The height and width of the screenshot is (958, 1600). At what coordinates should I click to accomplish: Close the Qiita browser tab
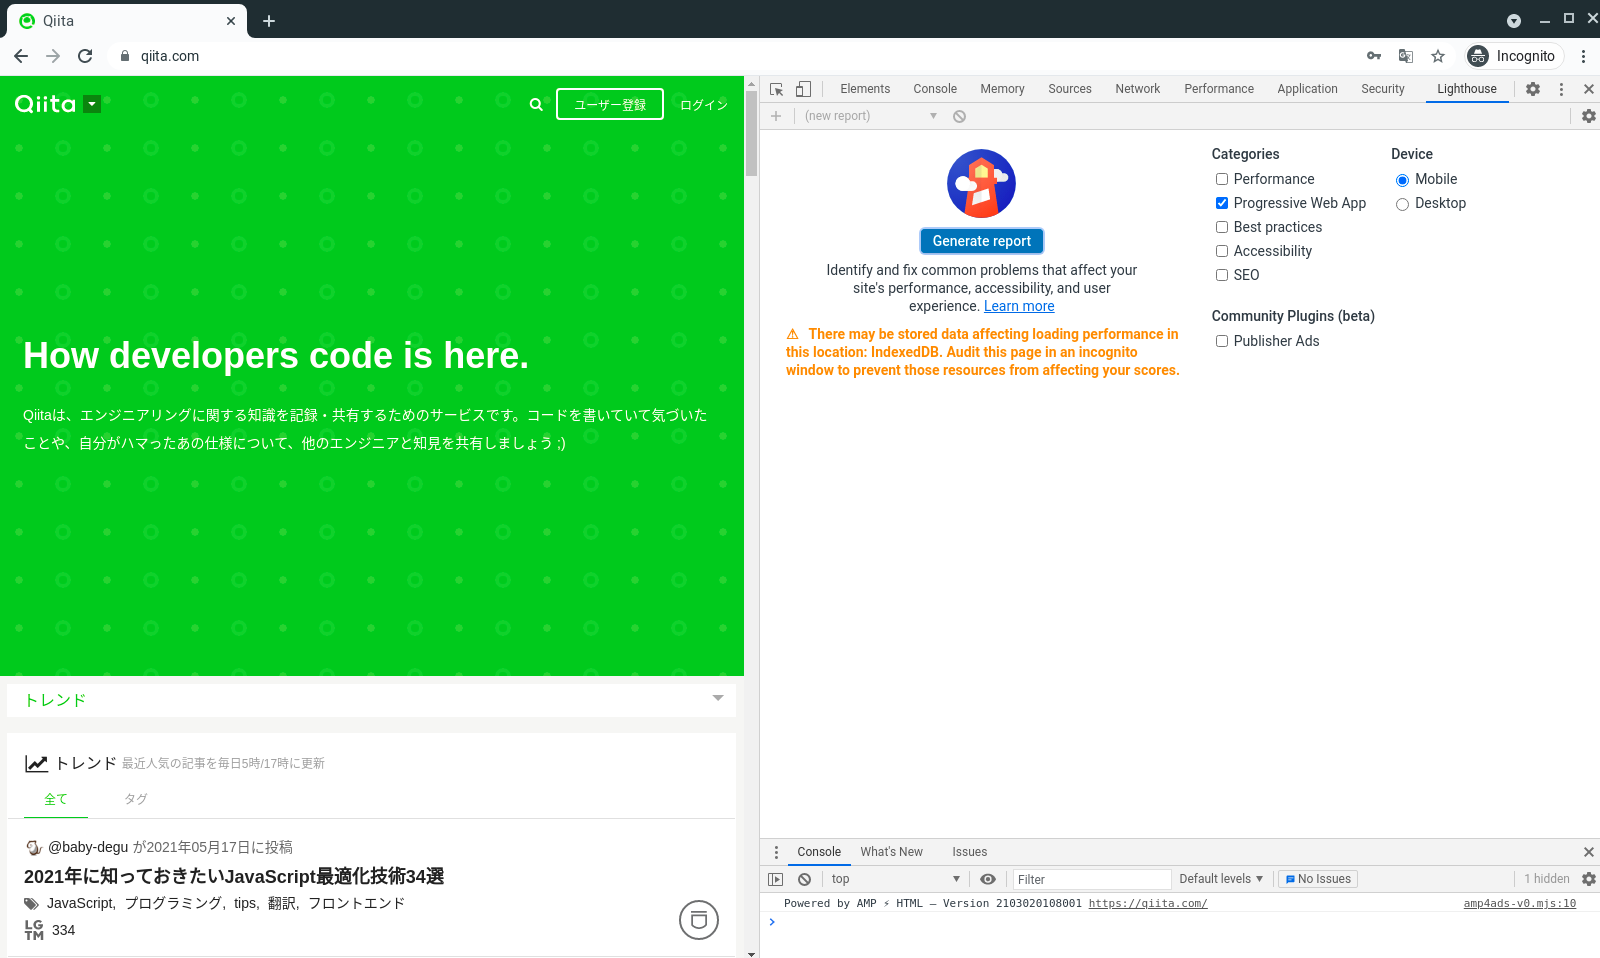tap(231, 21)
